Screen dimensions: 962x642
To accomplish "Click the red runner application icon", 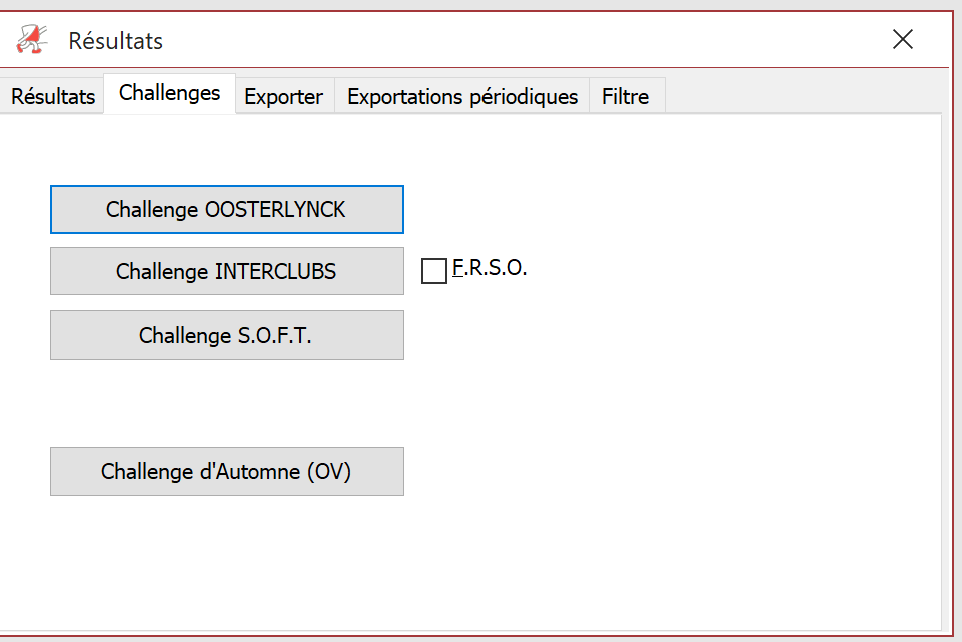I will (x=32, y=39).
